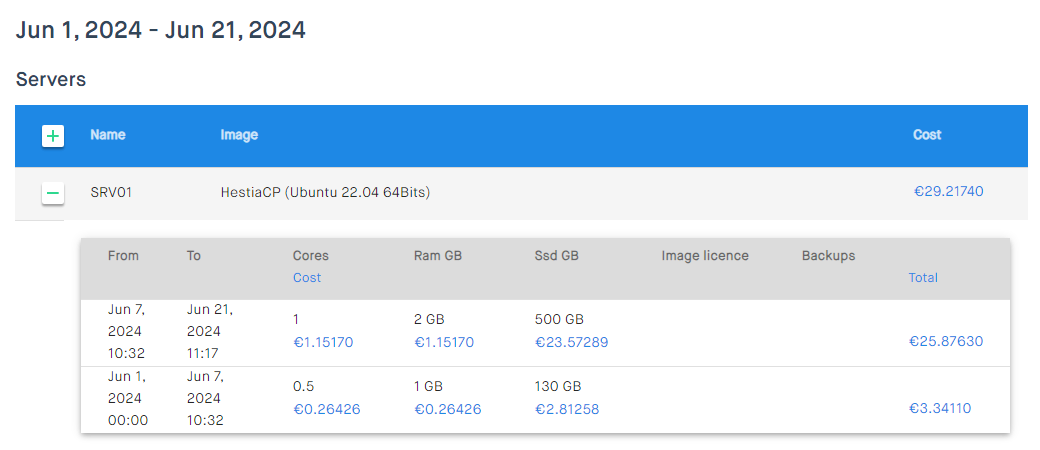Open the €25.87630 total amount

pyautogui.click(x=946, y=341)
